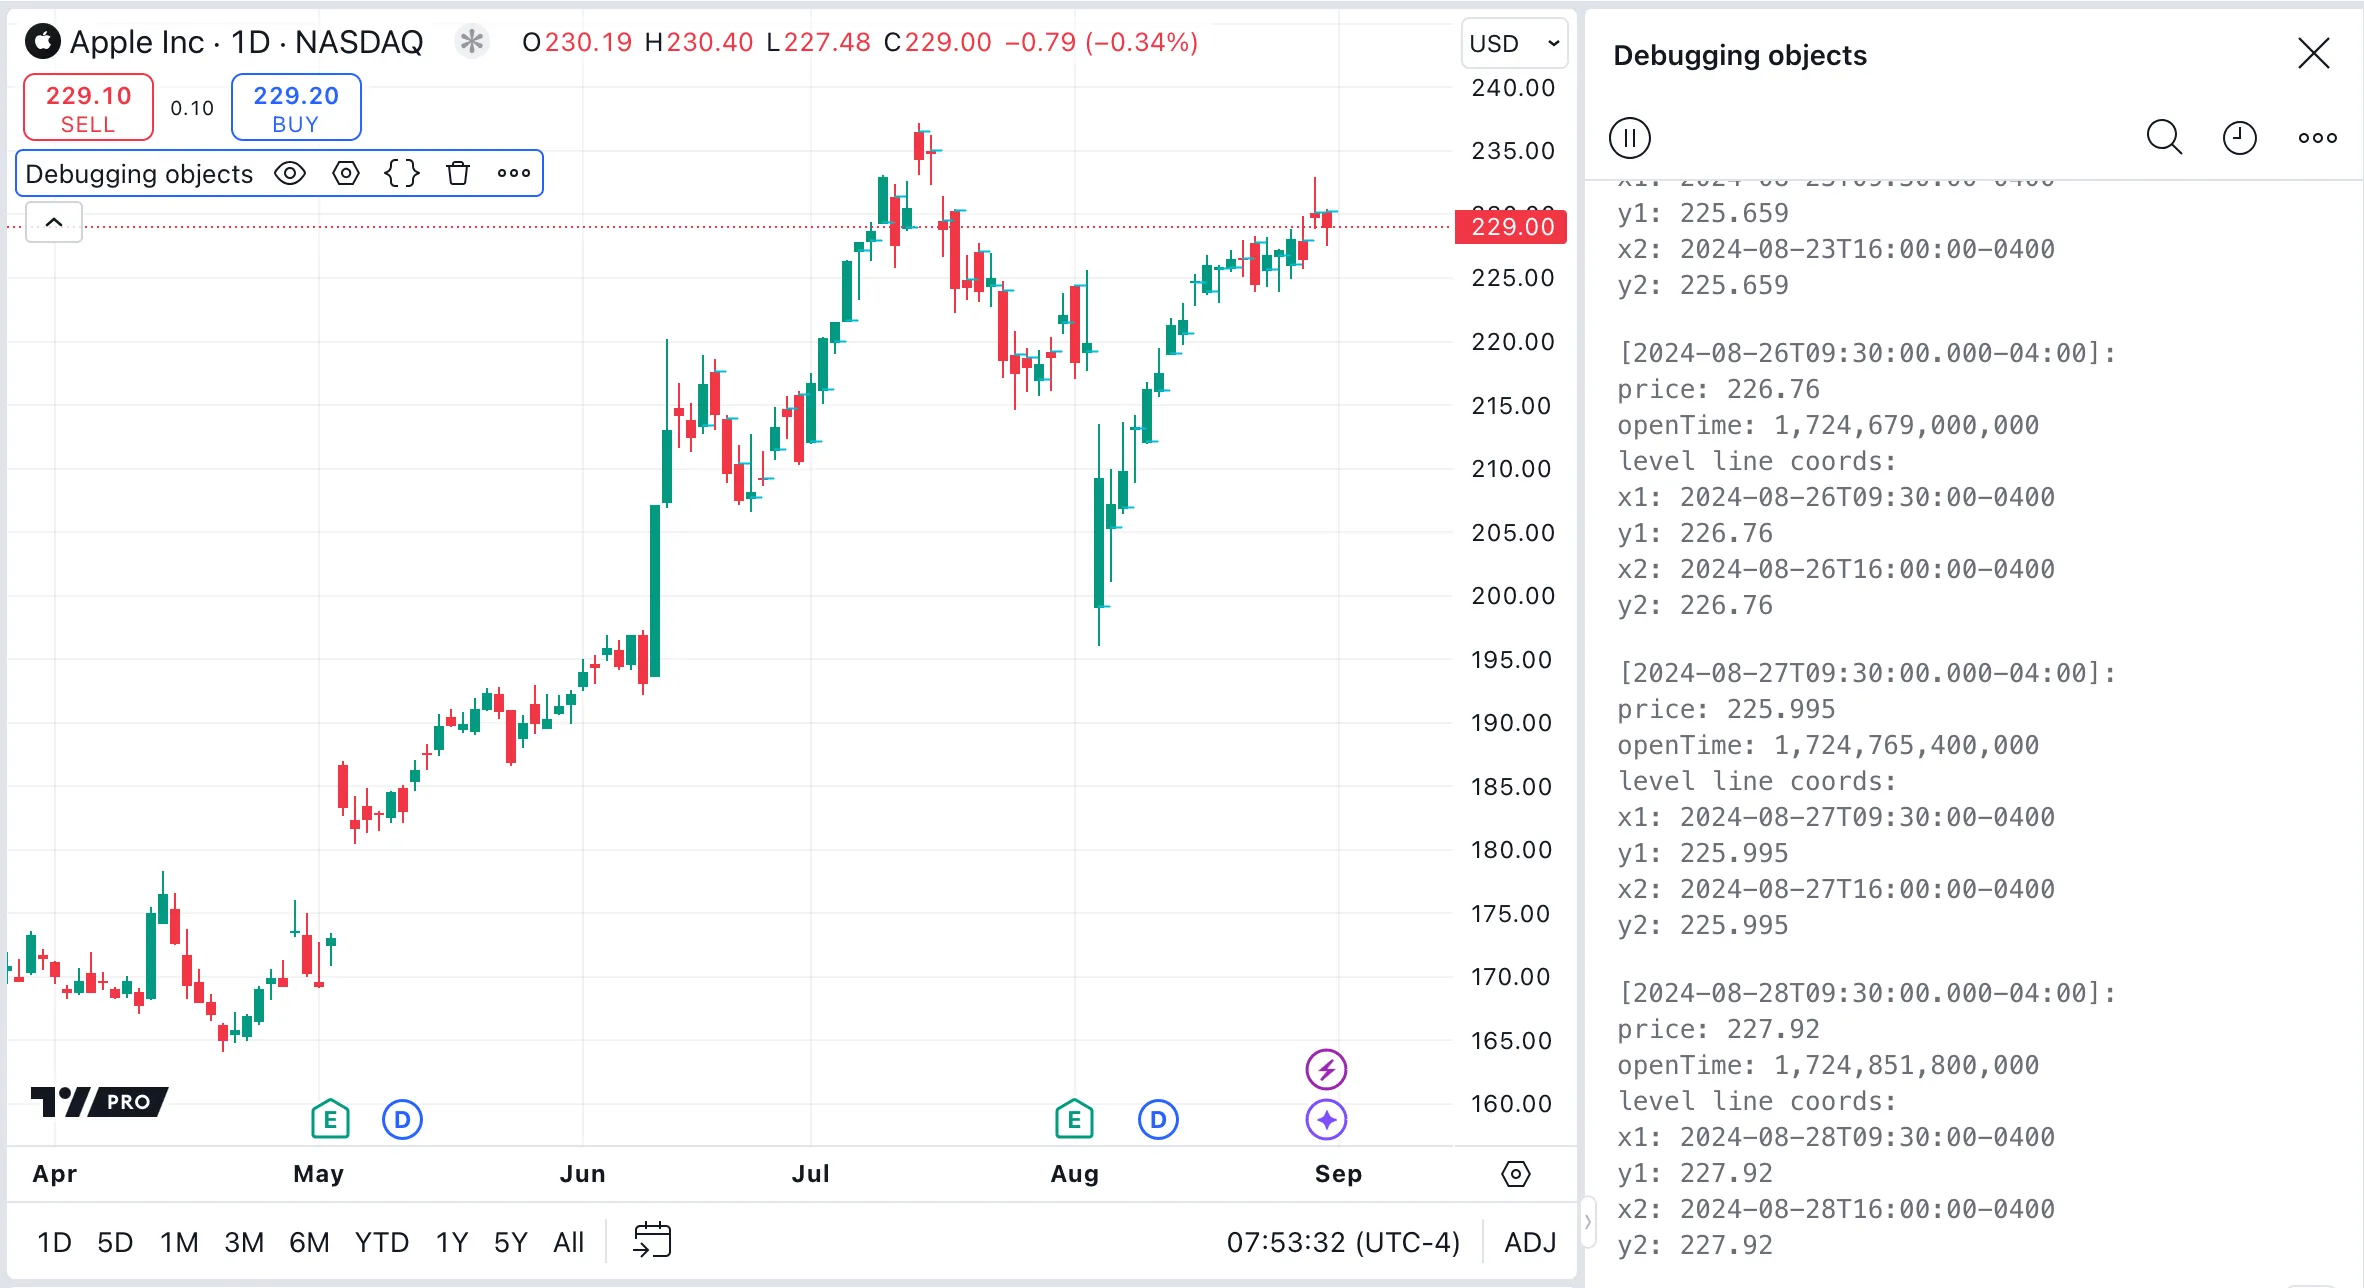The width and height of the screenshot is (2364, 1288).
Task: Select the 3M time range
Action: click(x=243, y=1242)
